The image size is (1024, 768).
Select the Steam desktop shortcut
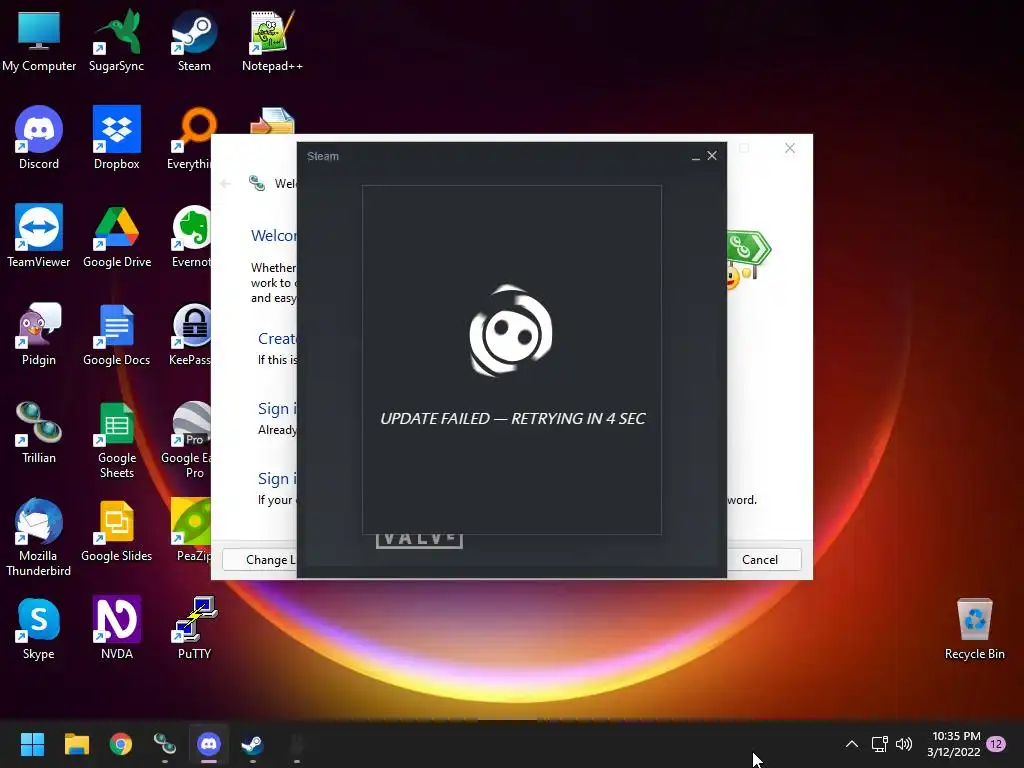(194, 40)
